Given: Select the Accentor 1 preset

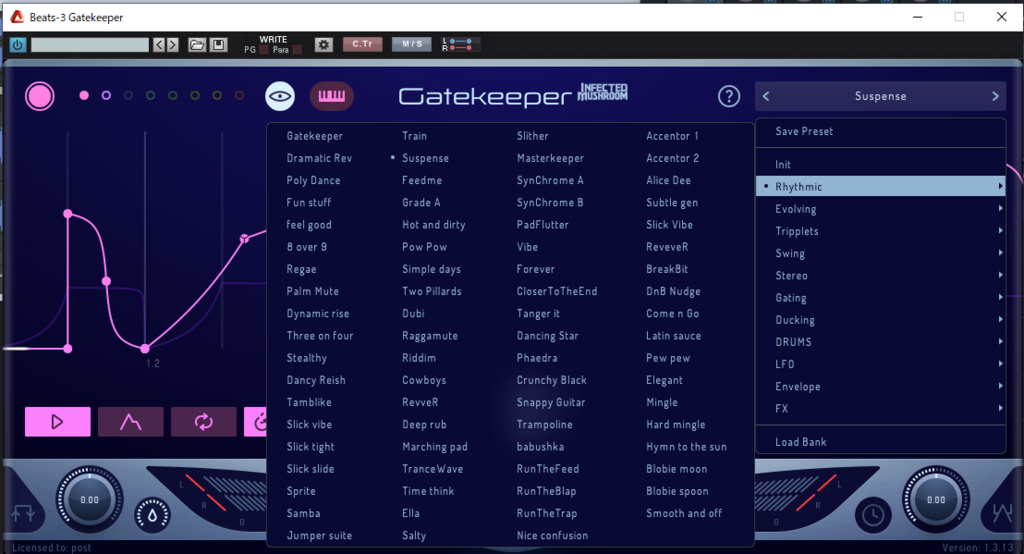Looking at the screenshot, I should 672,136.
